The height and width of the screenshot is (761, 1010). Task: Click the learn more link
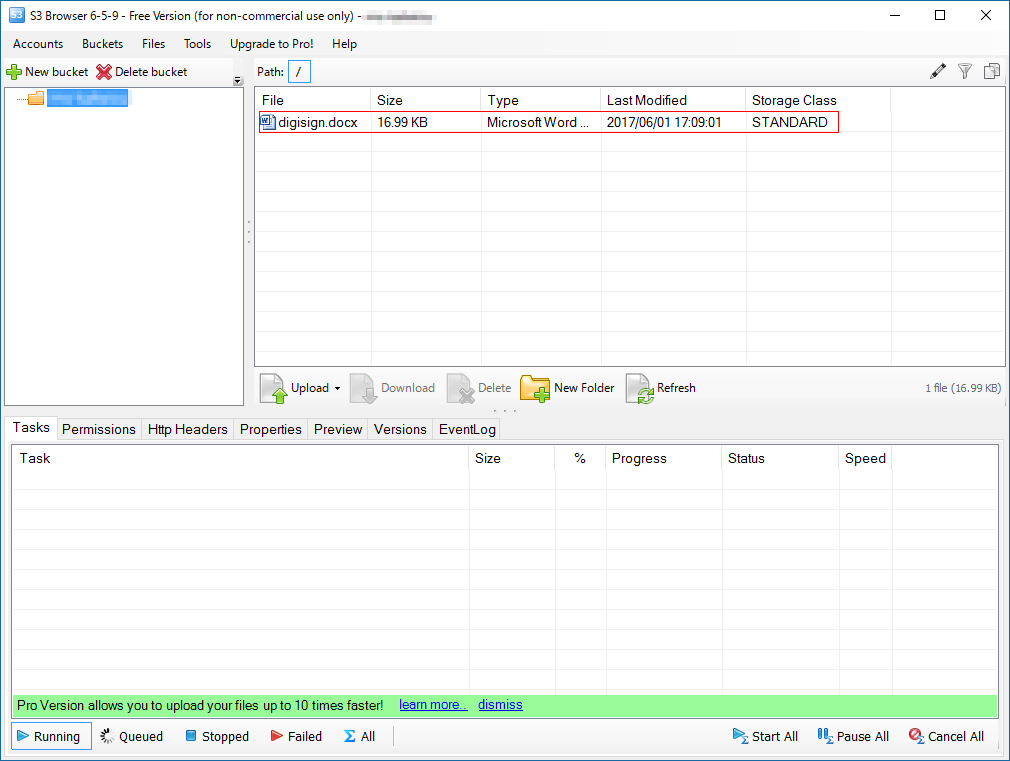click(433, 705)
